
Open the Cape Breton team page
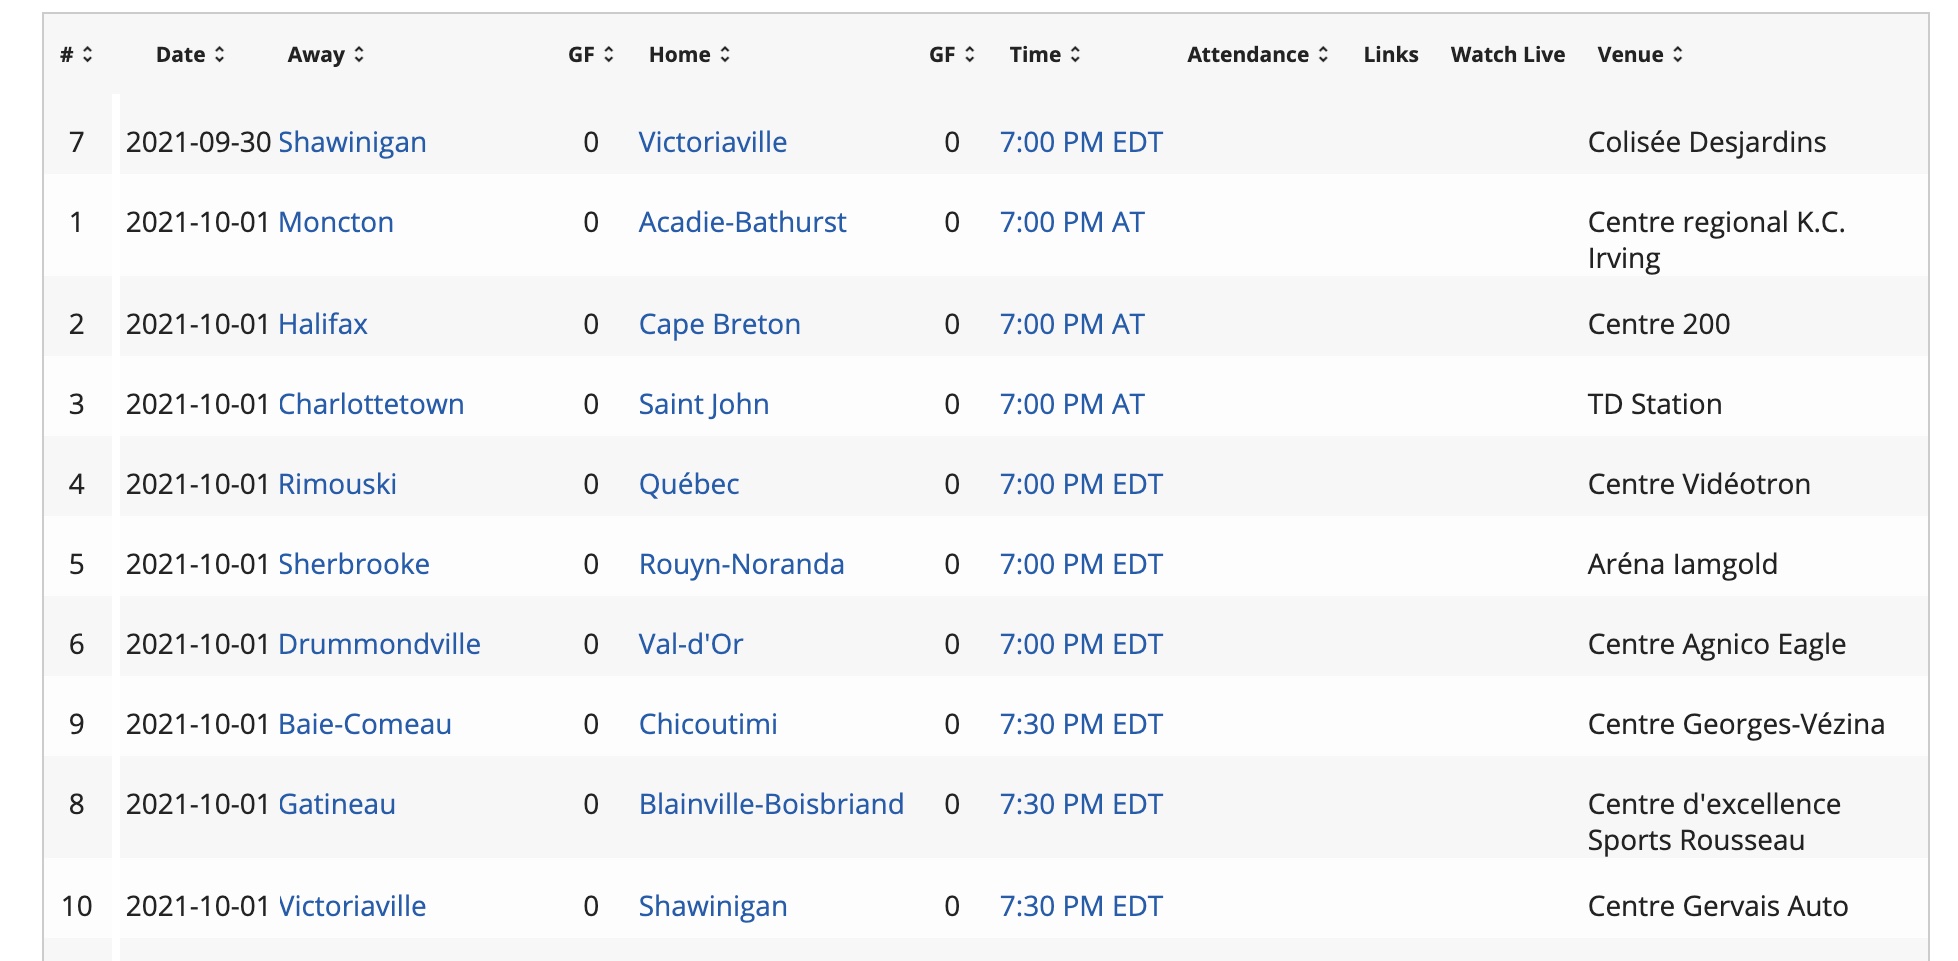(x=719, y=324)
